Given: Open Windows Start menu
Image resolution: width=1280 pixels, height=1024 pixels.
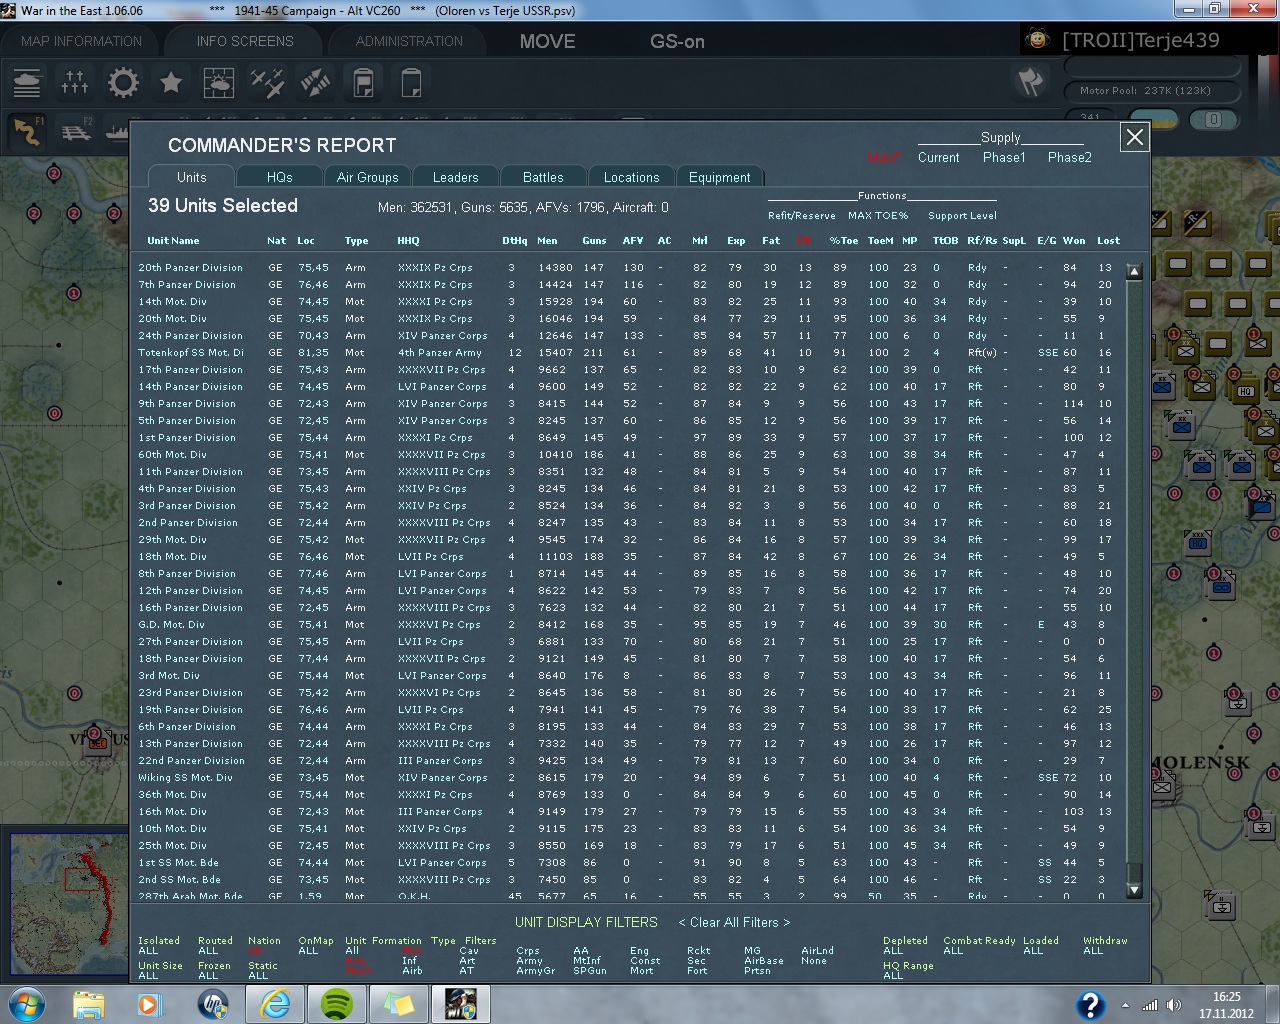Looking at the screenshot, I should click(x=26, y=1003).
